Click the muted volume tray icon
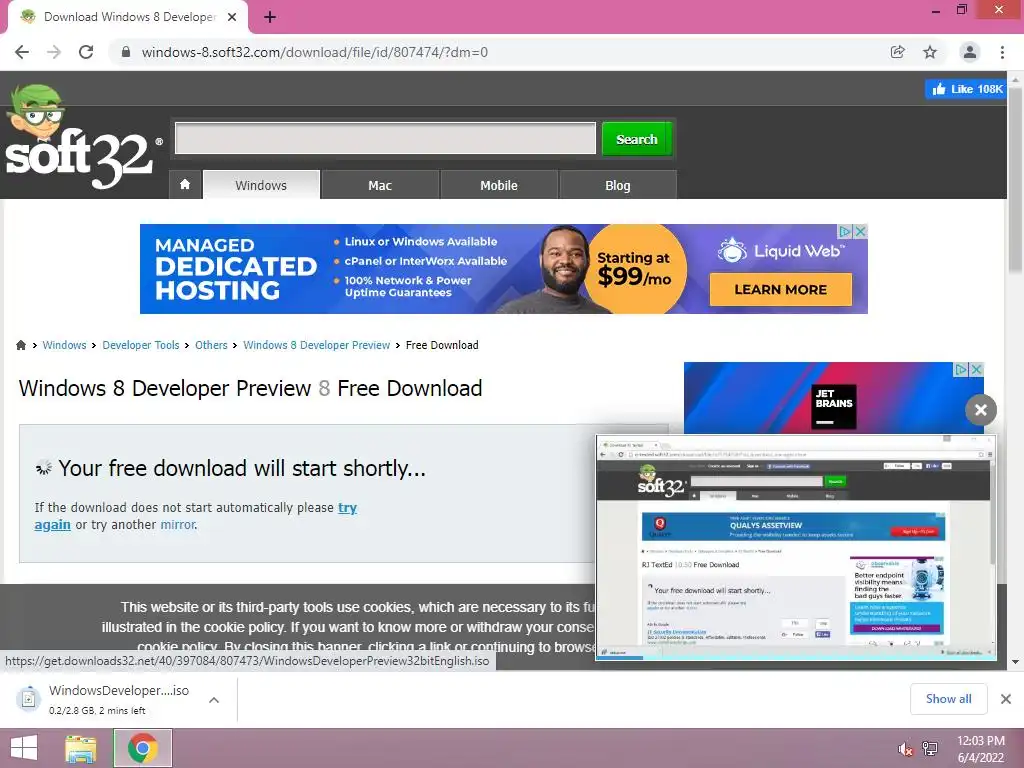This screenshot has height=768, width=1024. pos(905,749)
